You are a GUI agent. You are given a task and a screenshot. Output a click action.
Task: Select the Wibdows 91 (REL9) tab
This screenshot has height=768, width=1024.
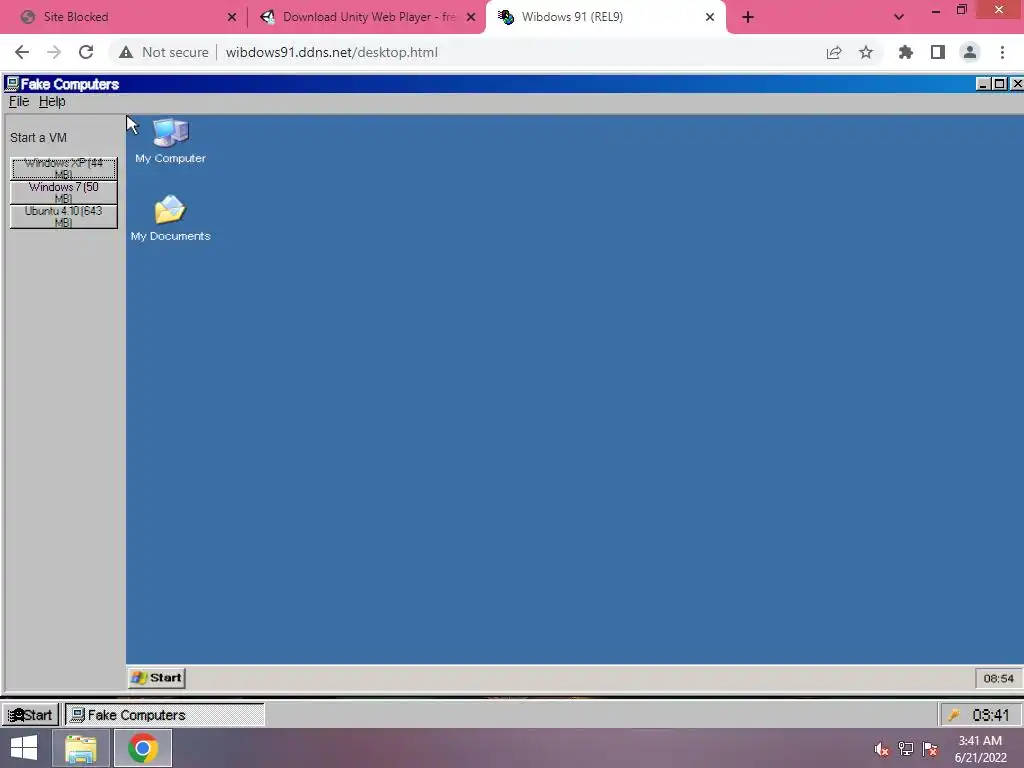(x=606, y=17)
